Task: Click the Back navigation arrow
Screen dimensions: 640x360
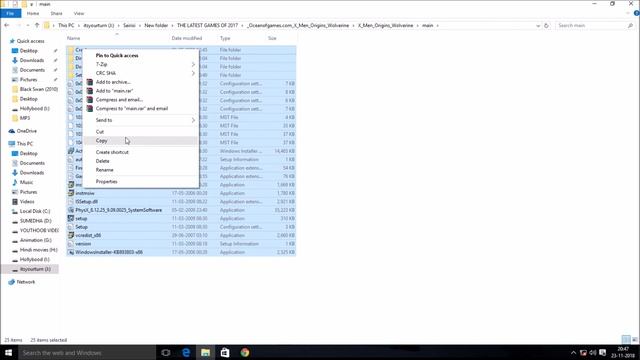Action: [x=7, y=25]
